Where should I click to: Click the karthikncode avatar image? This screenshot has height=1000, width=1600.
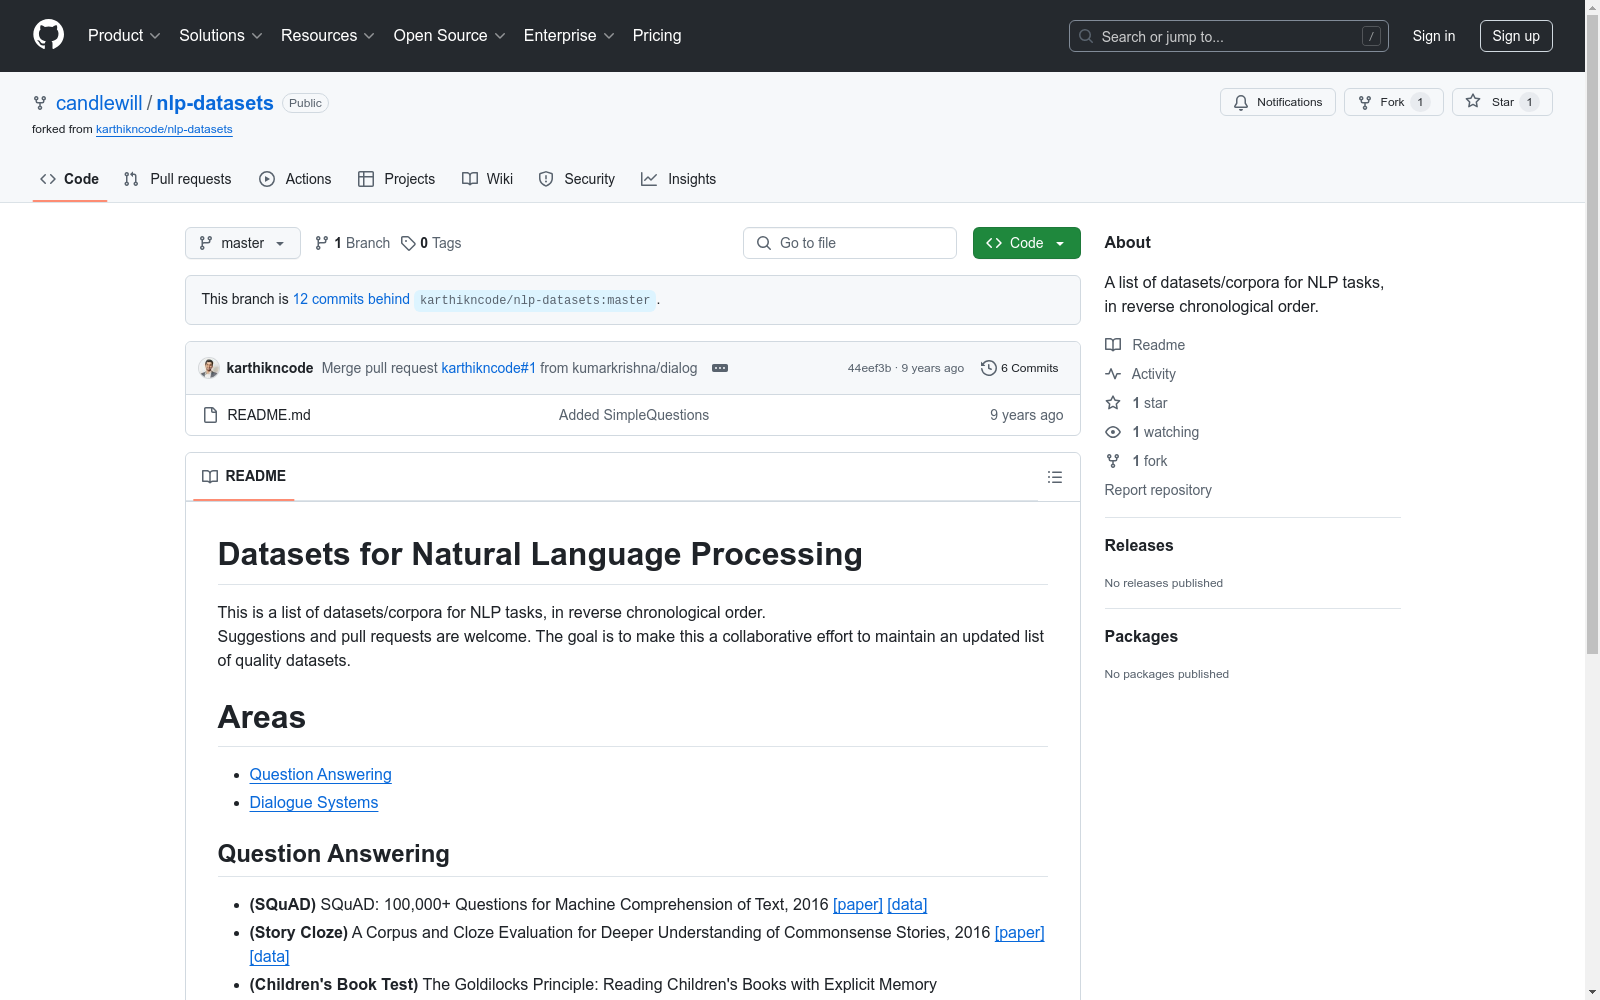coord(209,368)
